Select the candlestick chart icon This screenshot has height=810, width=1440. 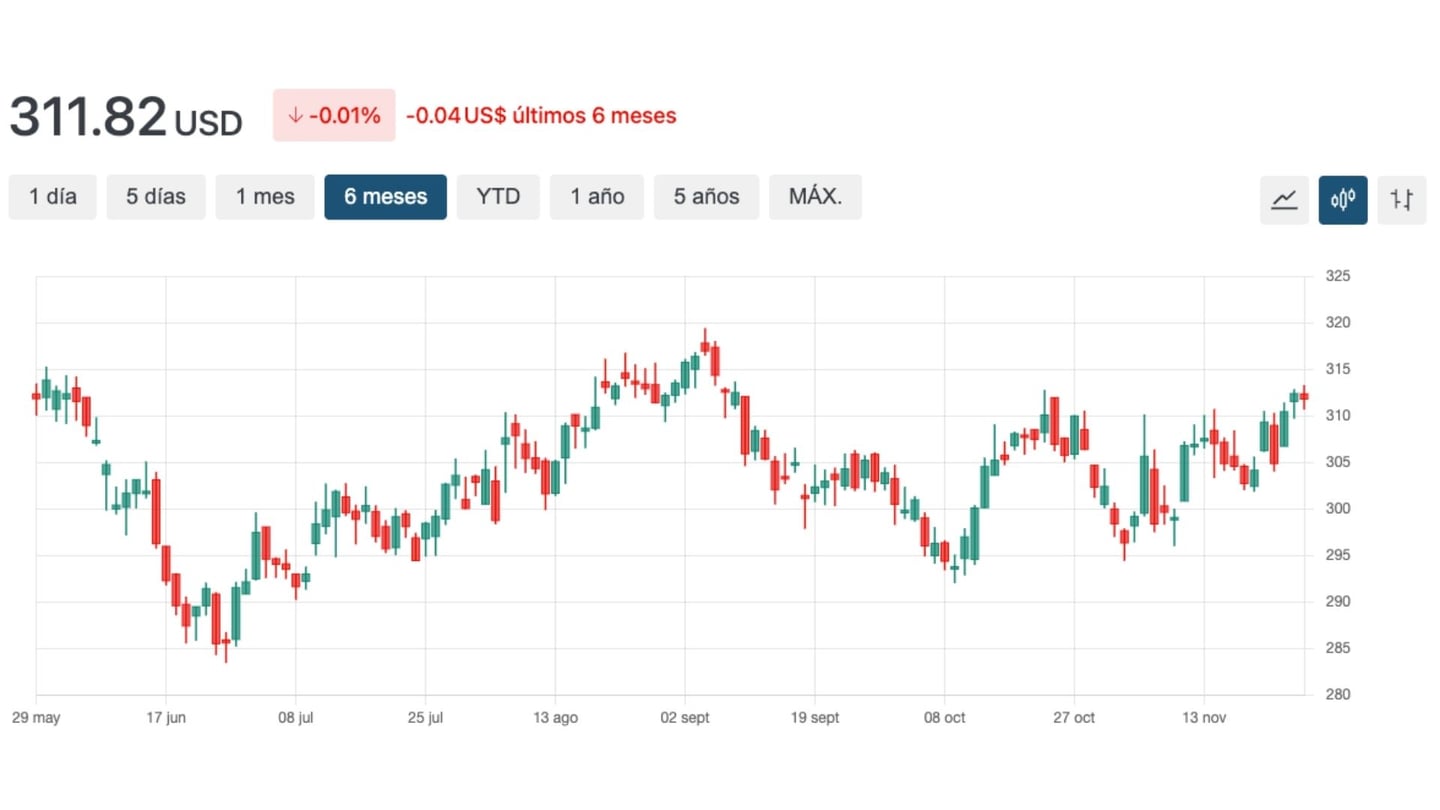click(1343, 200)
